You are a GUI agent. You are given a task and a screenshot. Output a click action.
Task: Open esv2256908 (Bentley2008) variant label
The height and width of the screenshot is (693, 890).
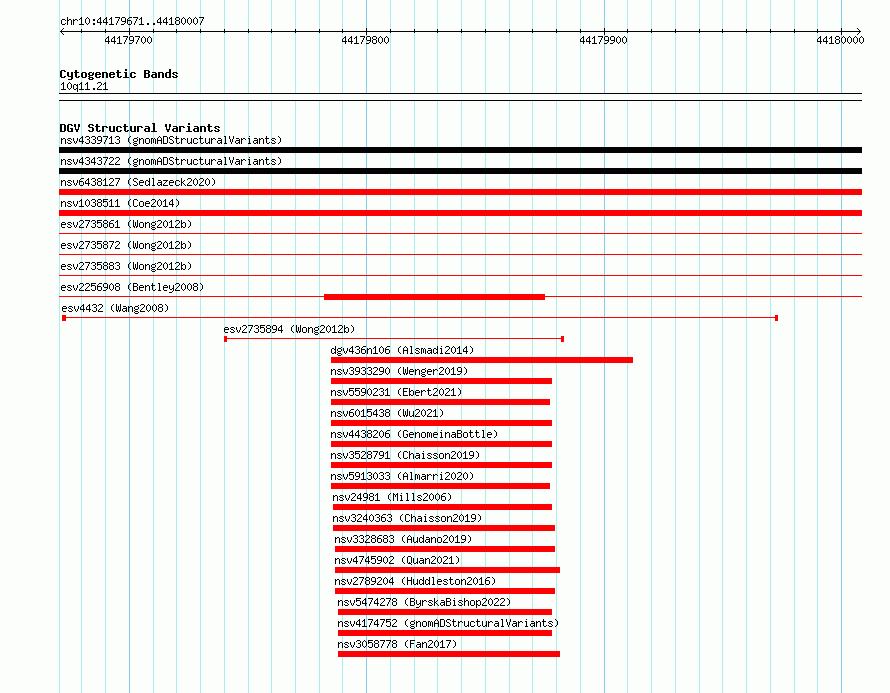[x=132, y=287]
